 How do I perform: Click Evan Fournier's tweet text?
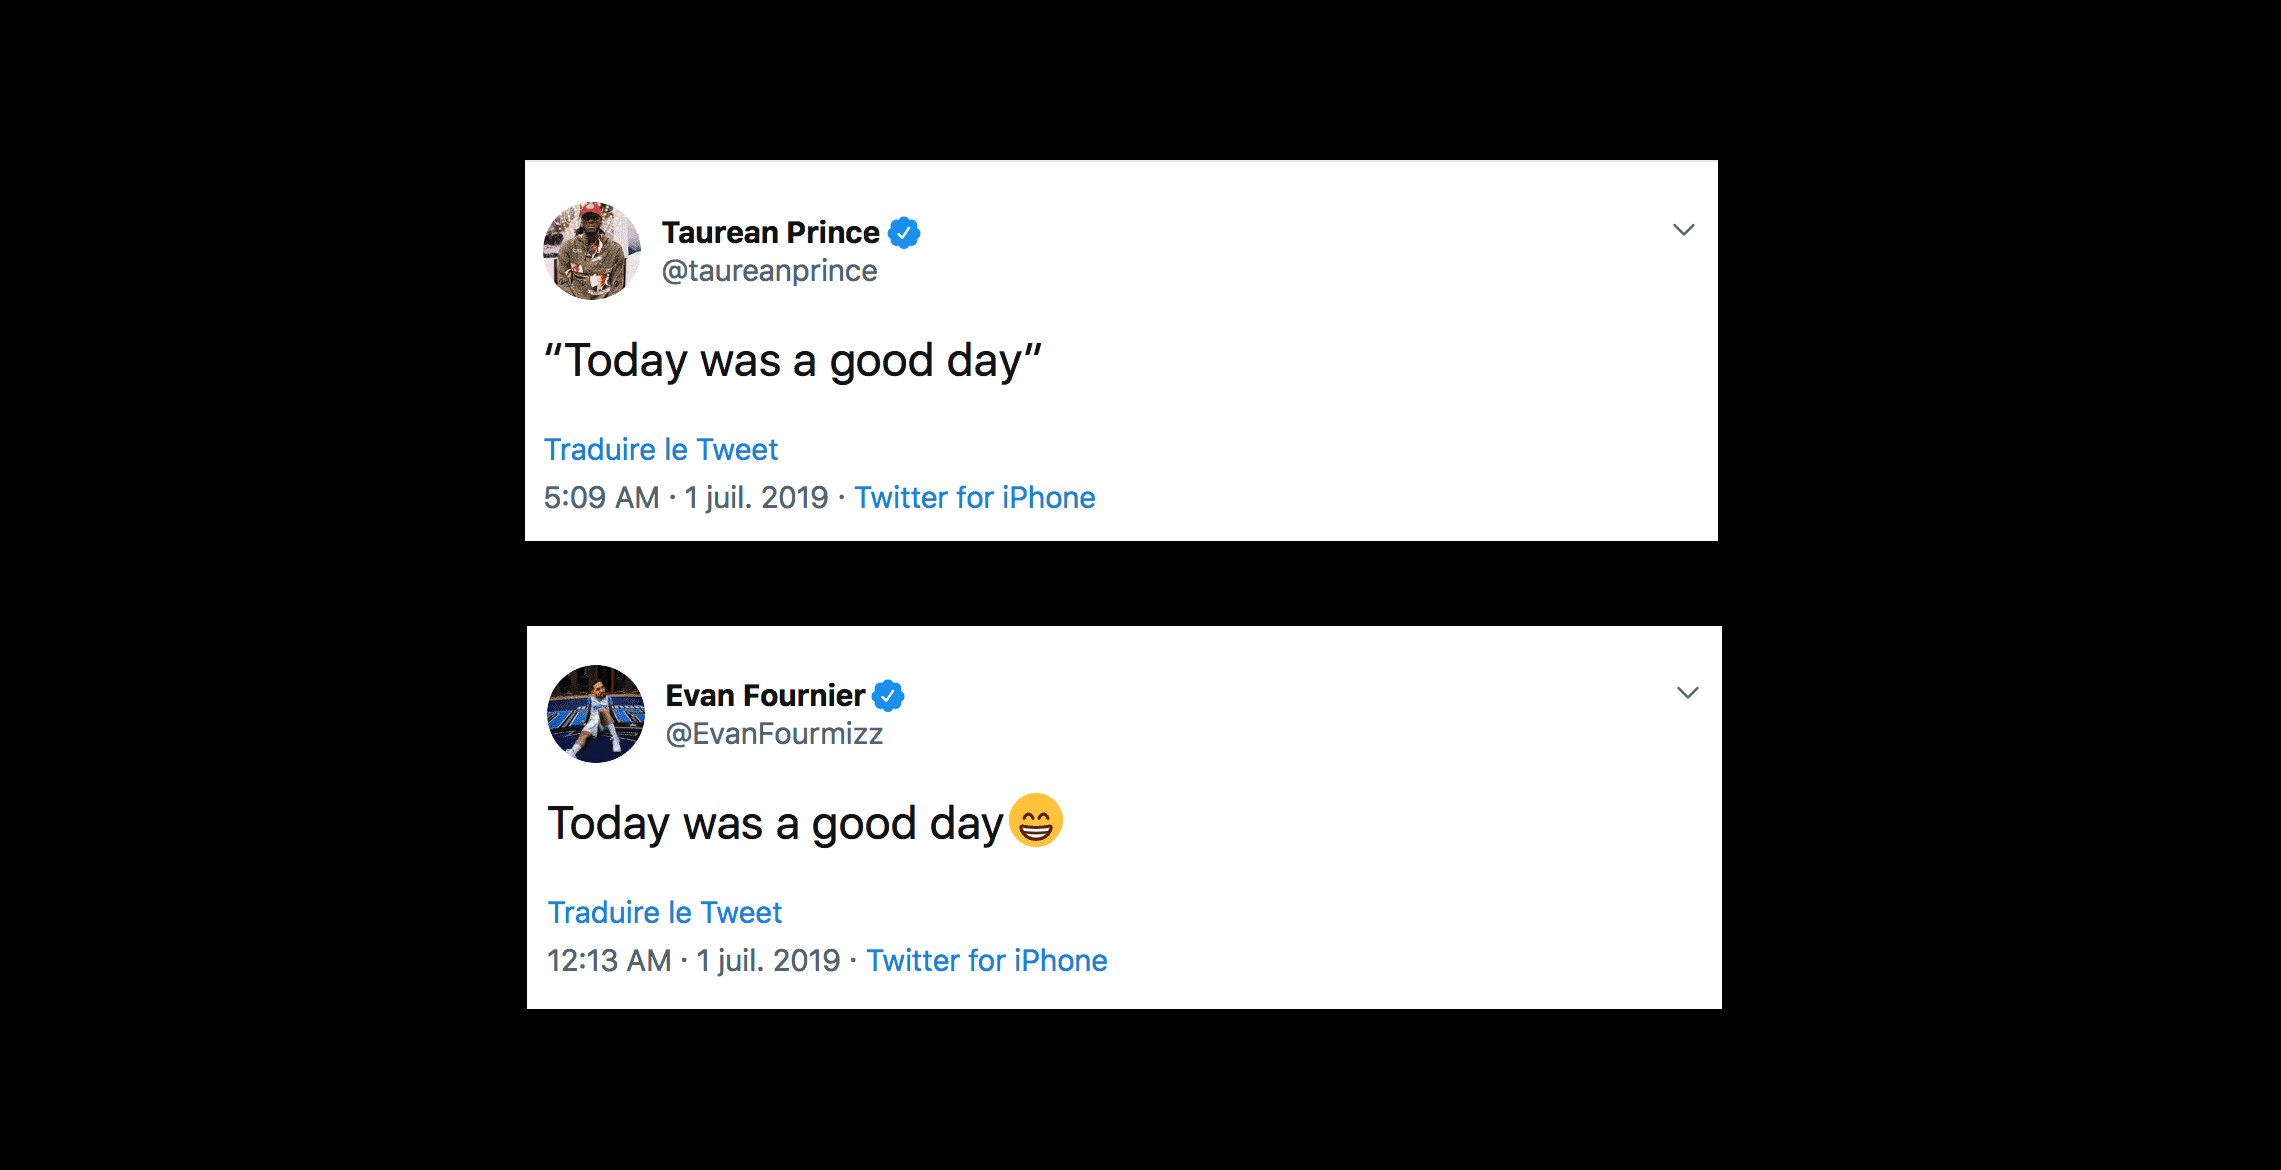click(774, 824)
